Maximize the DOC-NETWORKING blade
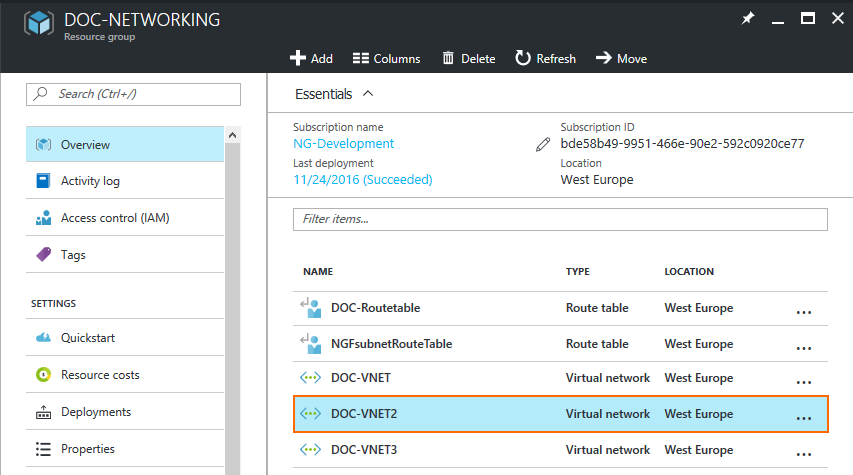853x475 pixels. pyautogui.click(x=808, y=18)
